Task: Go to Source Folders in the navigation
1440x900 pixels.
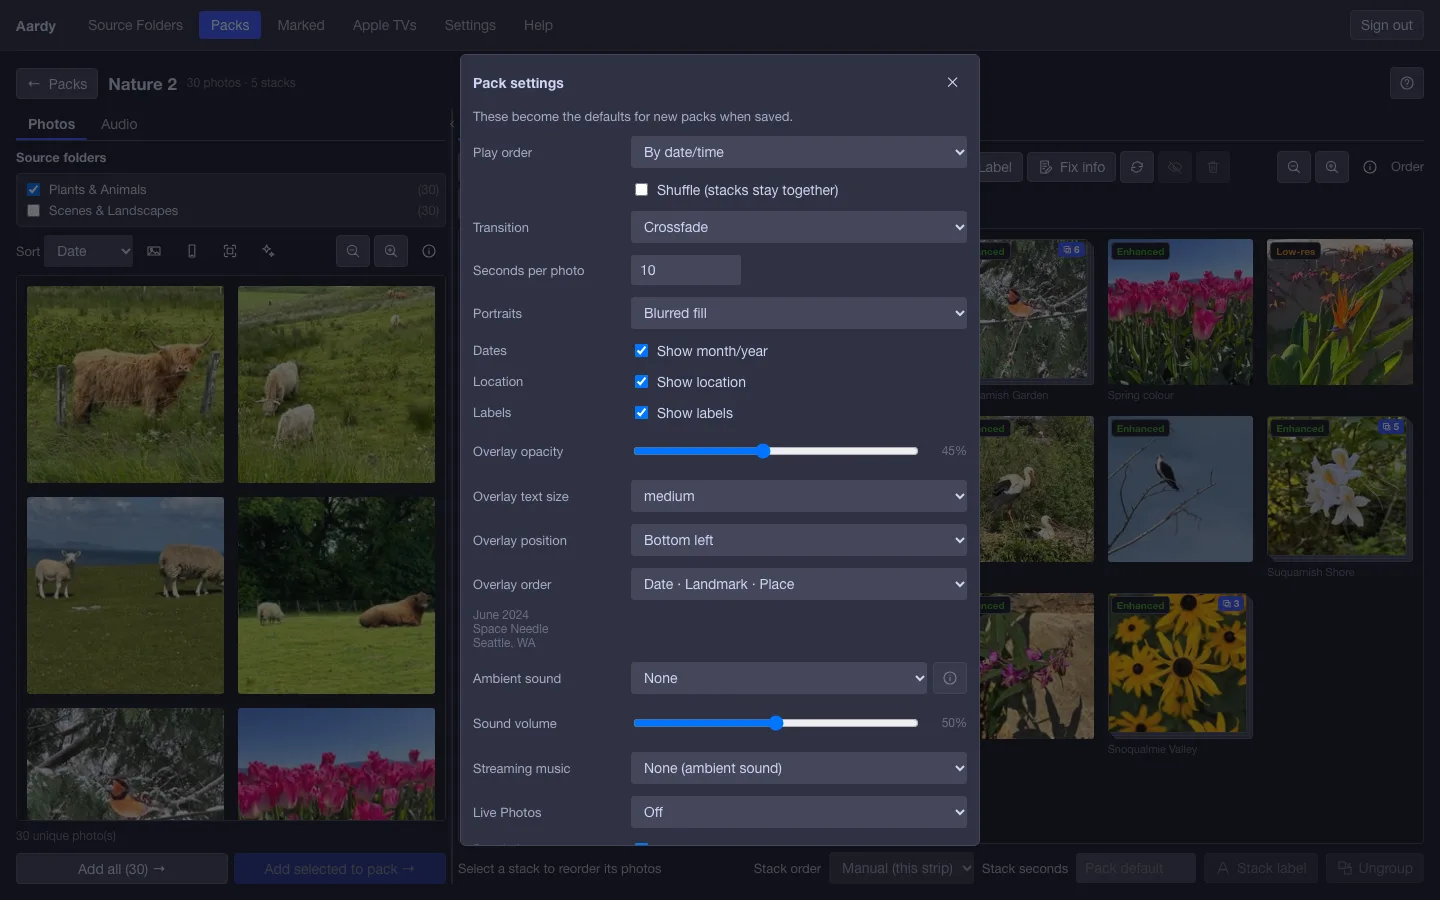Action: 135,25
